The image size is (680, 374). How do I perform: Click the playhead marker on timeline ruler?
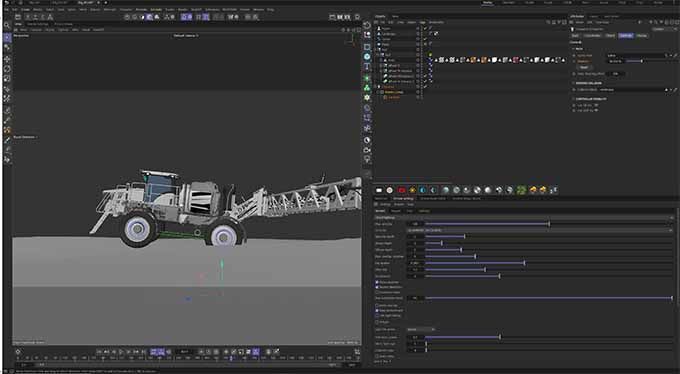[231, 358]
